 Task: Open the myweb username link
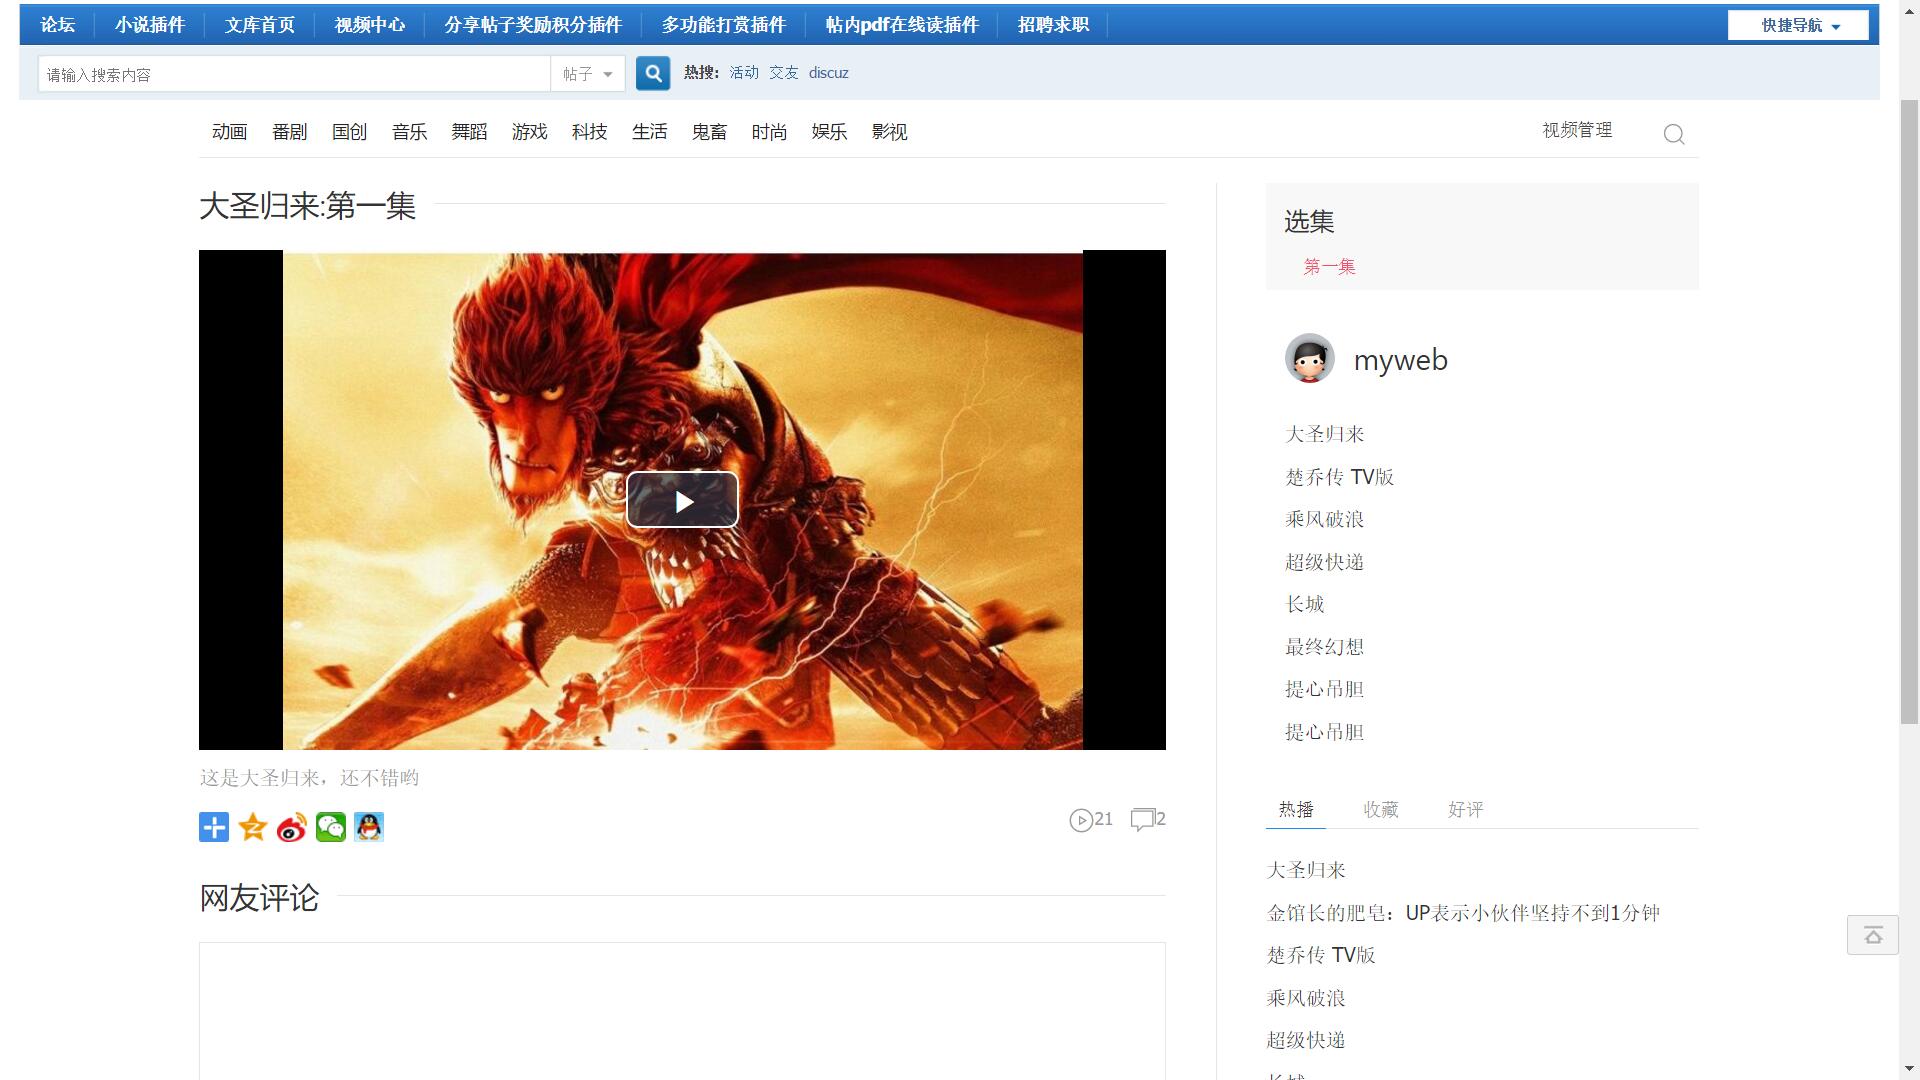[x=1401, y=360]
